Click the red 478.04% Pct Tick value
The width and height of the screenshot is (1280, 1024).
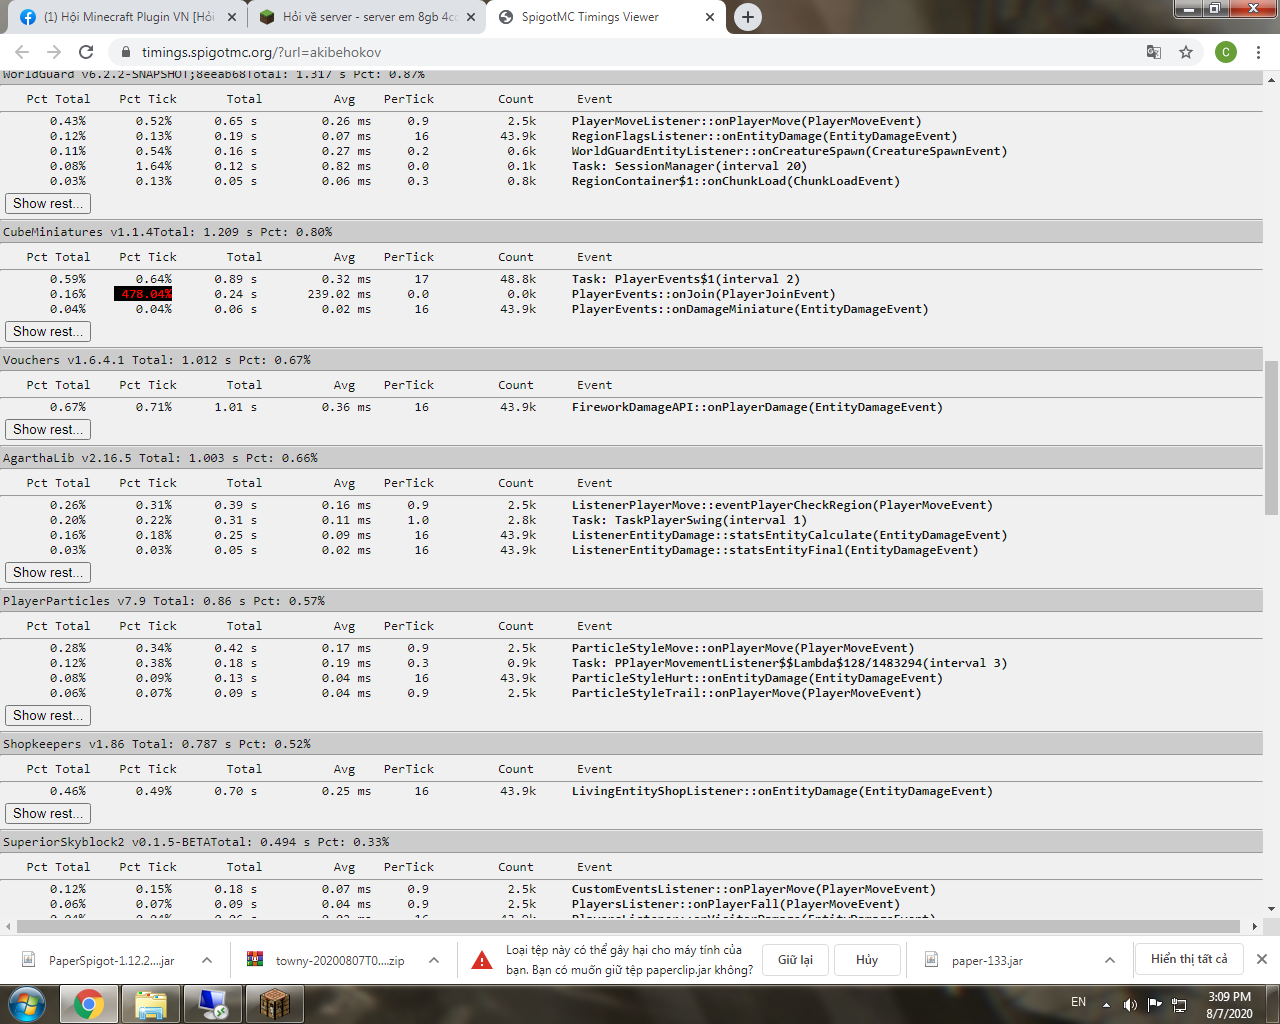click(x=144, y=294)
